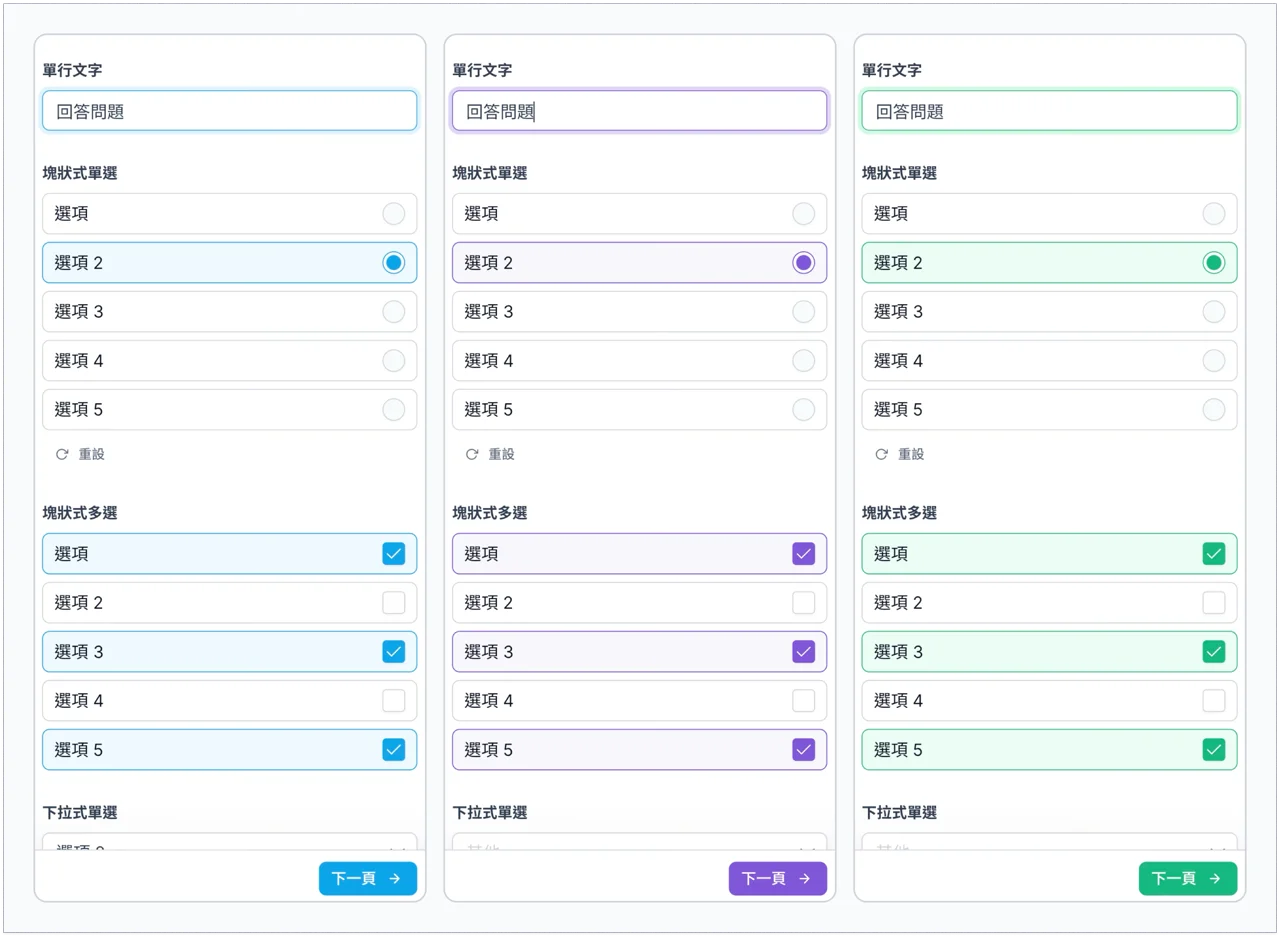Click the purple panel's 重設 refresh icon
This screenshot has height=936, width=1280.
(472, 454)
